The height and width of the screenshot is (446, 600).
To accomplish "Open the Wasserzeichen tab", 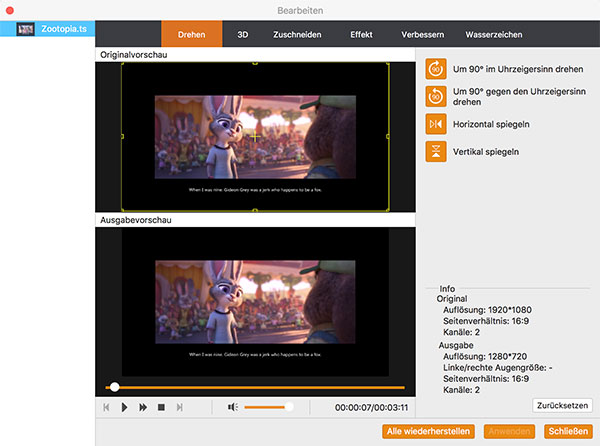I will [x=494, y=34].
